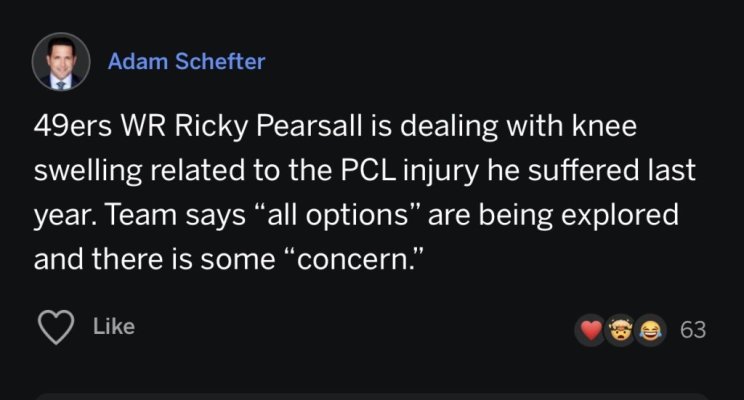Click "Team says" in the post text

(175, 216)
